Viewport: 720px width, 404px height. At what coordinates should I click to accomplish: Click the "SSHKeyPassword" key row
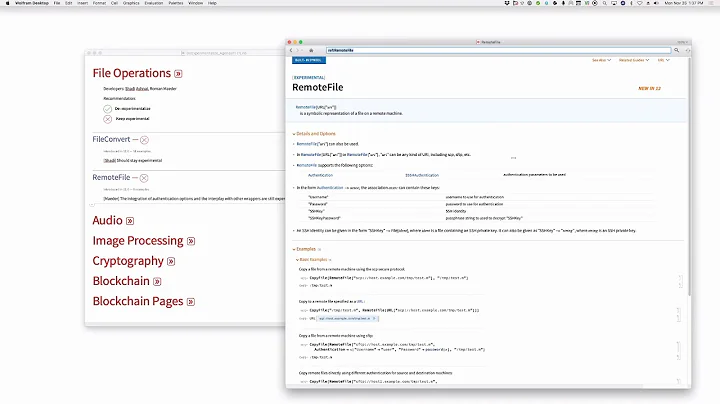(x=482, y=218)
